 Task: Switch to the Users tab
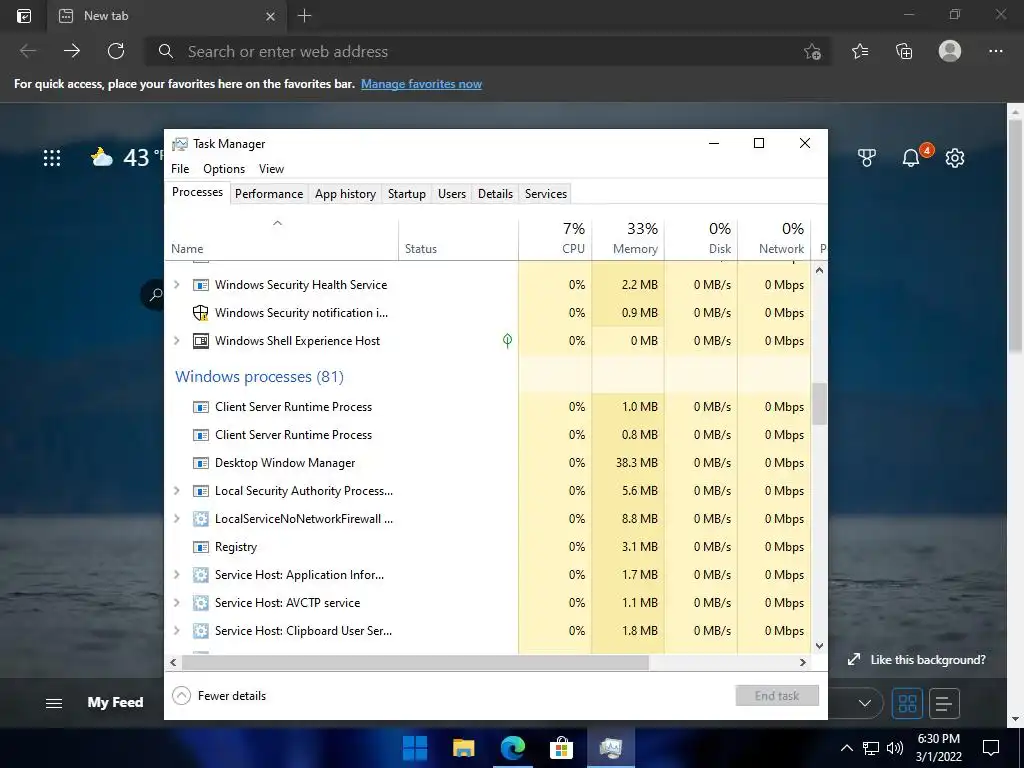452,194
